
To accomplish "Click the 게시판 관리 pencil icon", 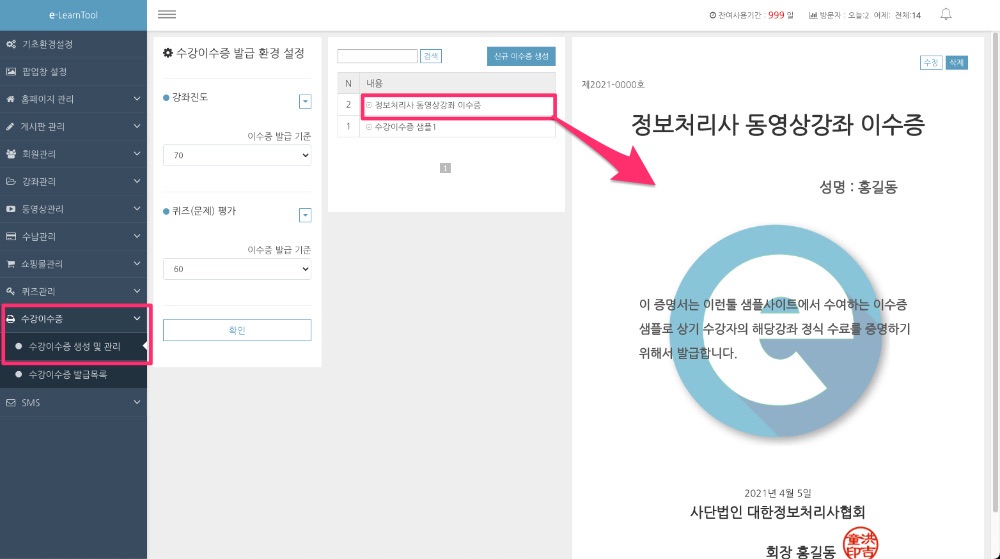I will pos(10,126).
